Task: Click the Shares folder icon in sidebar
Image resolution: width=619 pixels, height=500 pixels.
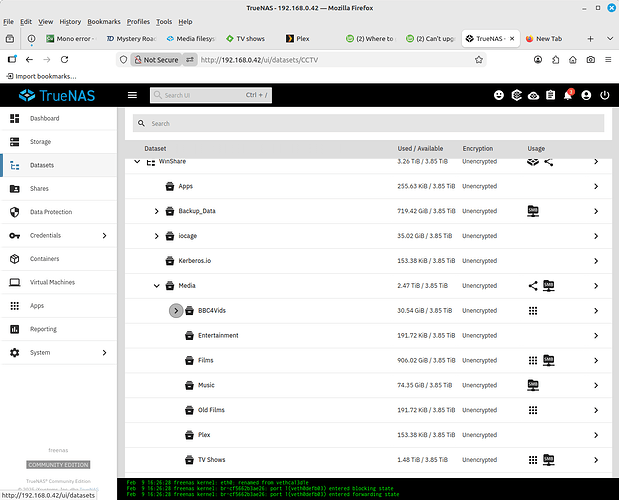Action: pos(15,189)
